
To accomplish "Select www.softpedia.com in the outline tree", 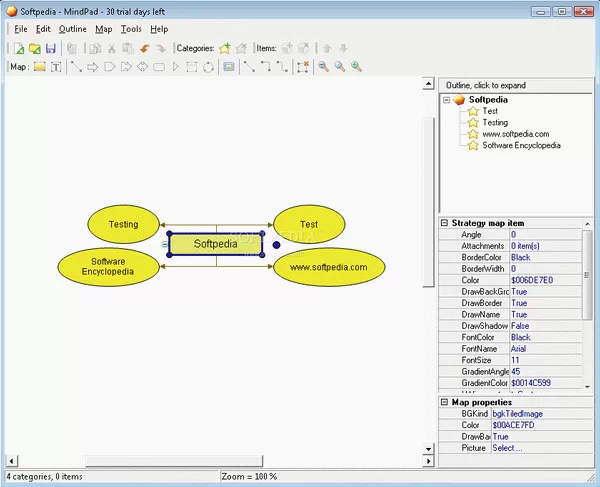I will pos(515,134).
